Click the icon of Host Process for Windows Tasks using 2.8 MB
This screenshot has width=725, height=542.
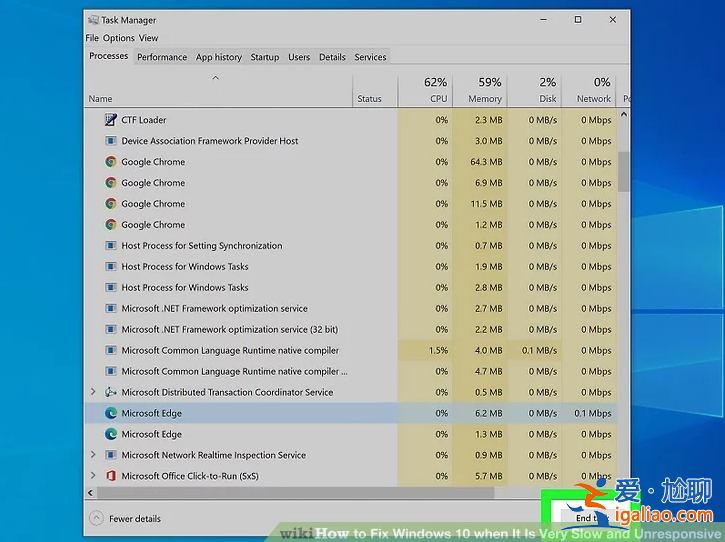tap(111, 287)
